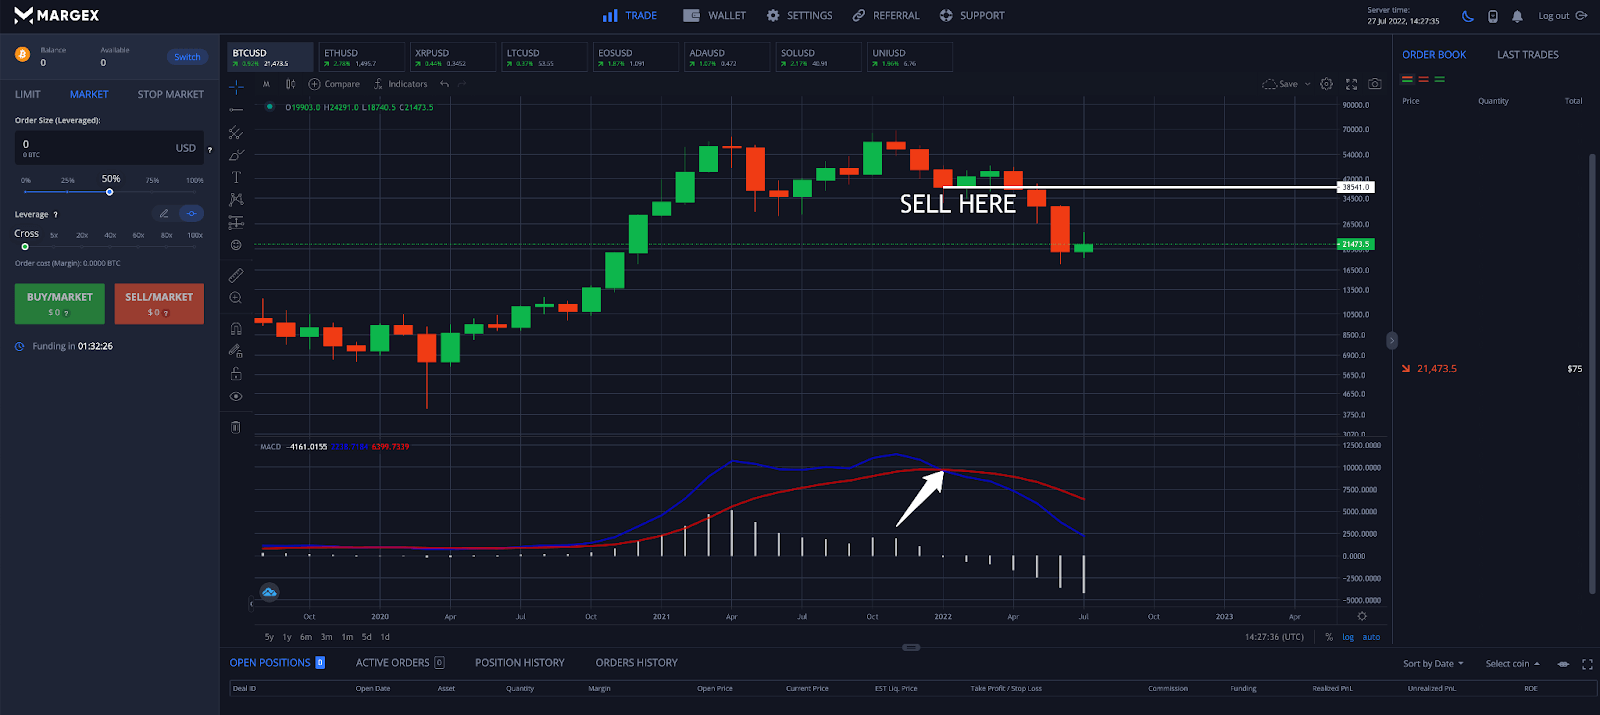Toggle dark mode moon icon
Image resolution: width=1600 pixels, height=715 pixels.
tap(1467, 16)
